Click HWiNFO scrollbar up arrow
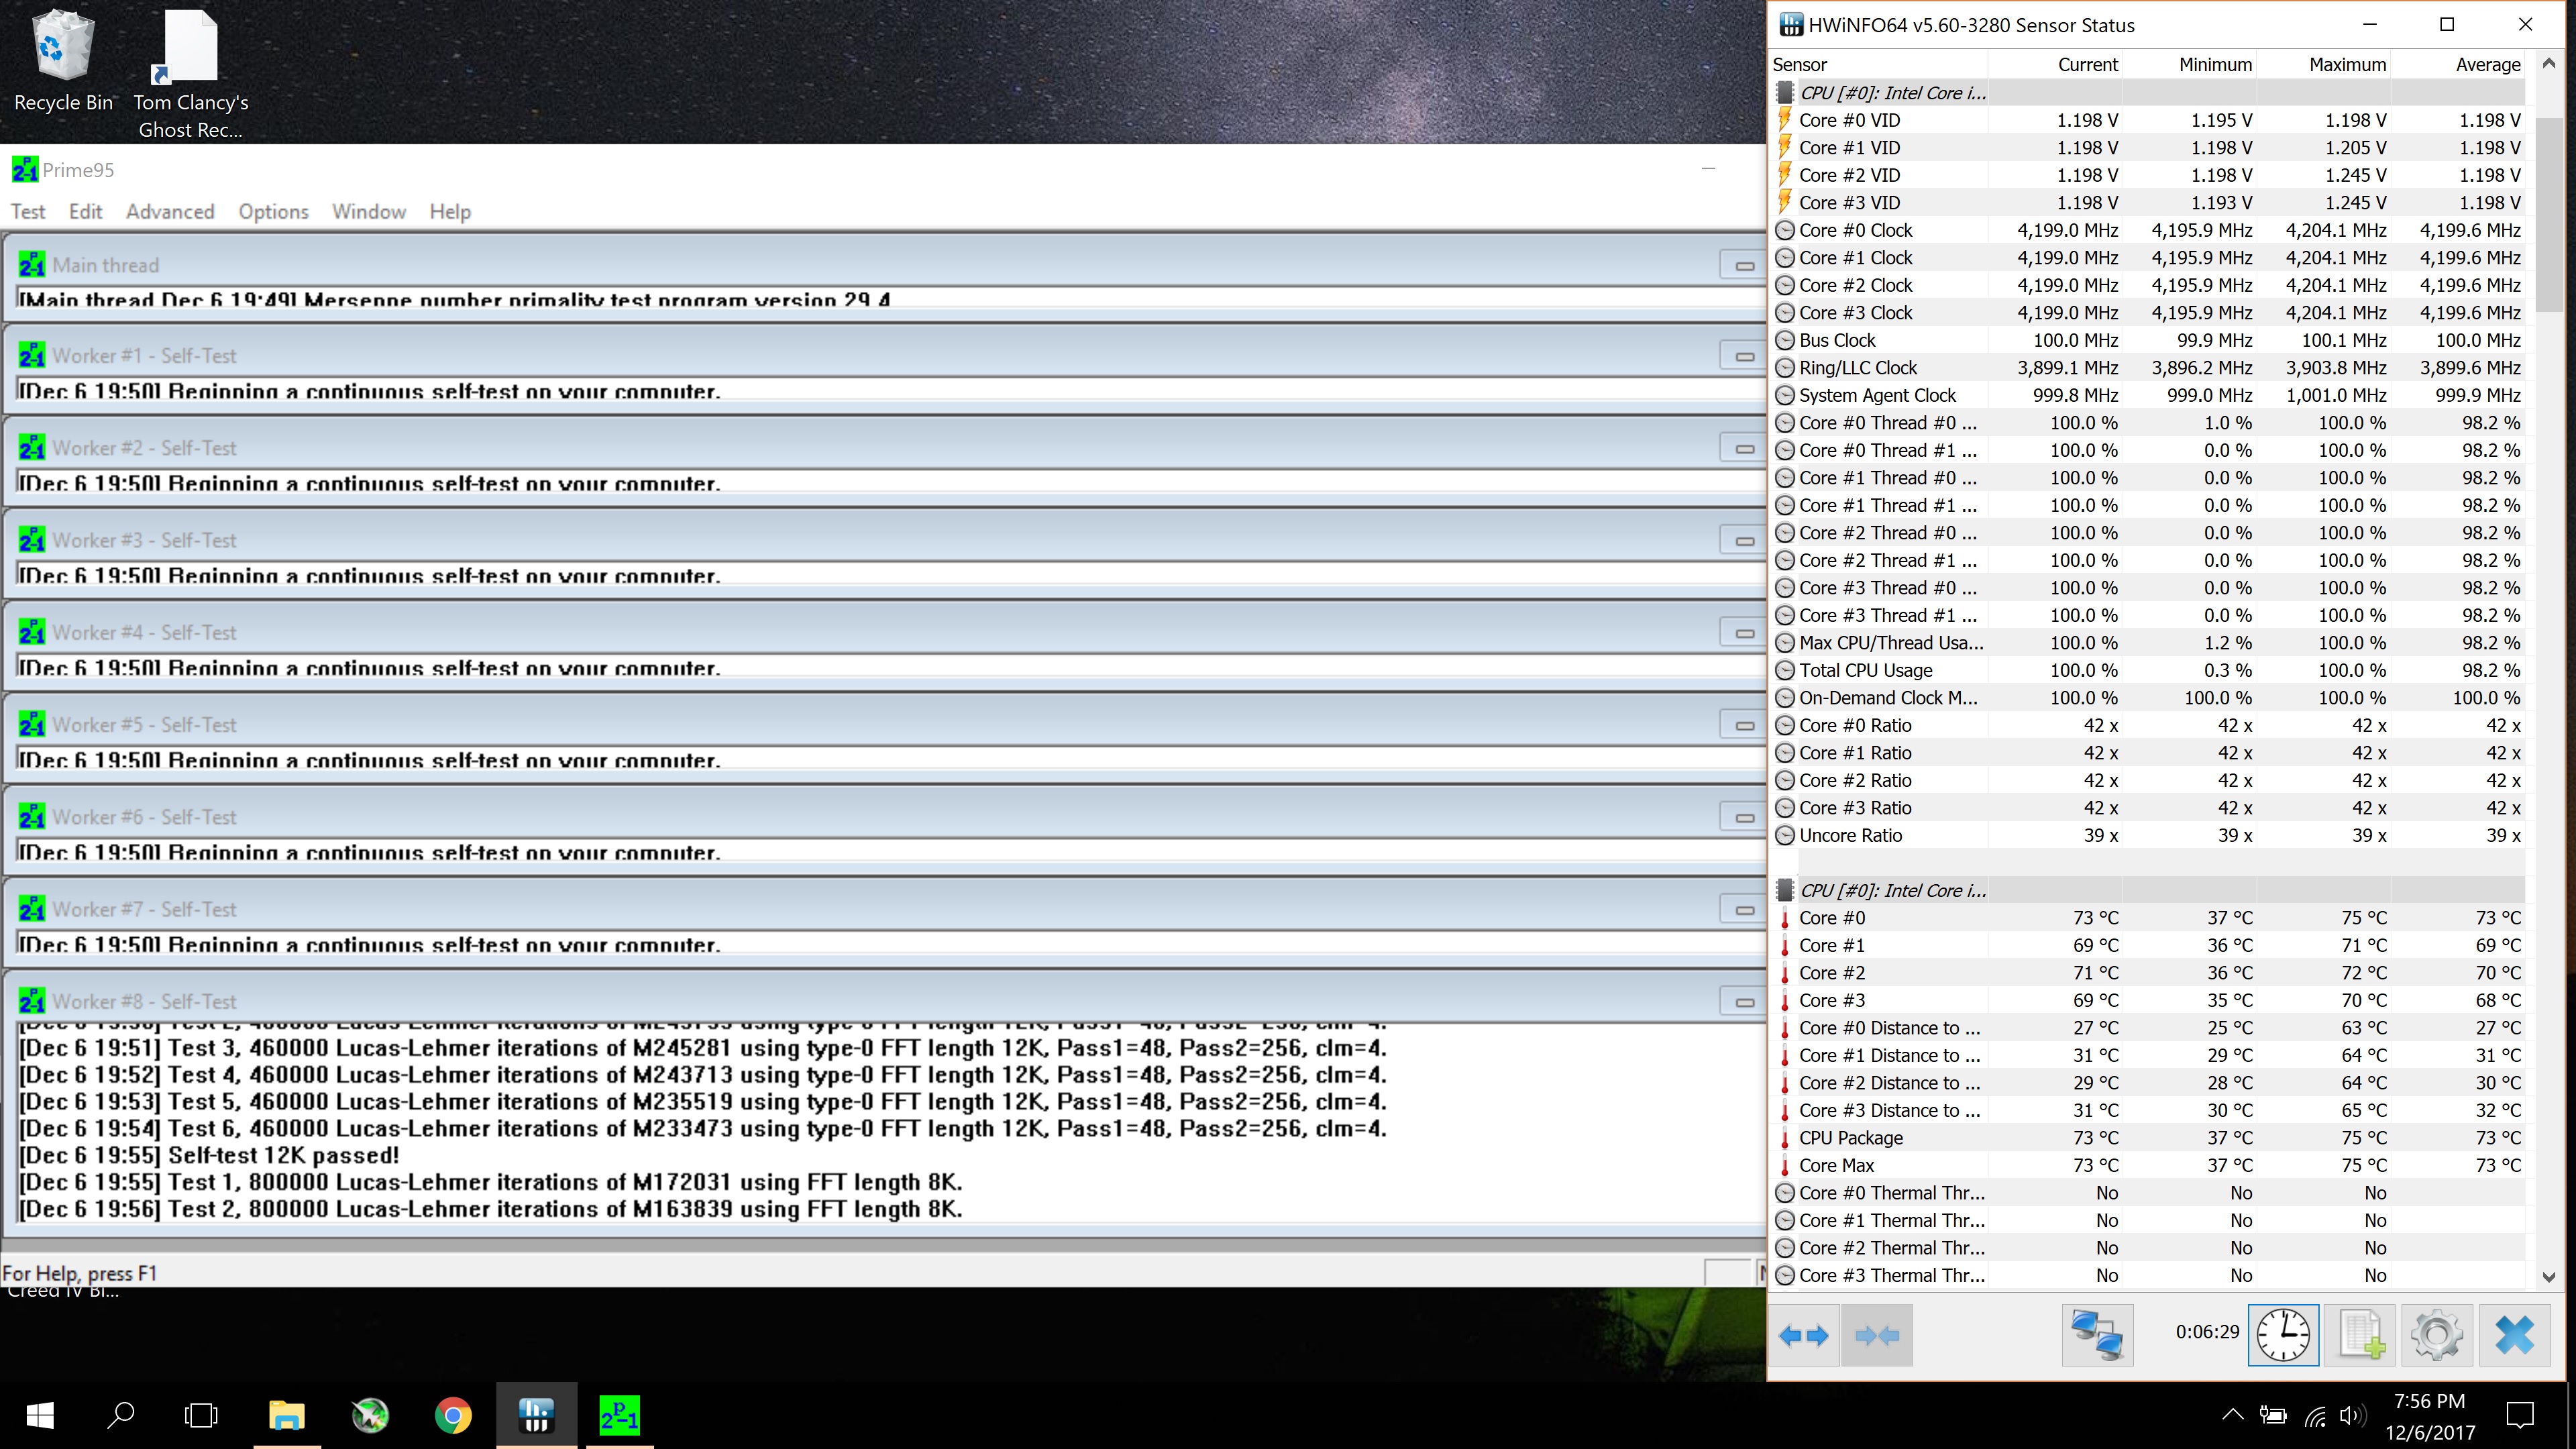The width and height of the screenshot is (2576, 1449). point(2548,64)
